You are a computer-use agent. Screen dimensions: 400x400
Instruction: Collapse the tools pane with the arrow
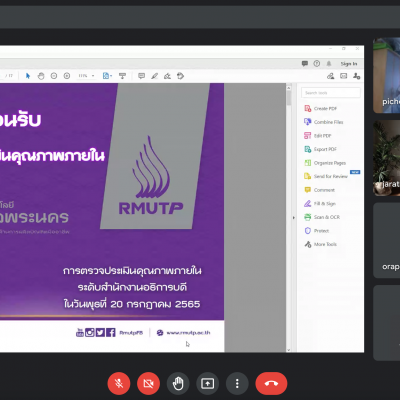(294, 218)
